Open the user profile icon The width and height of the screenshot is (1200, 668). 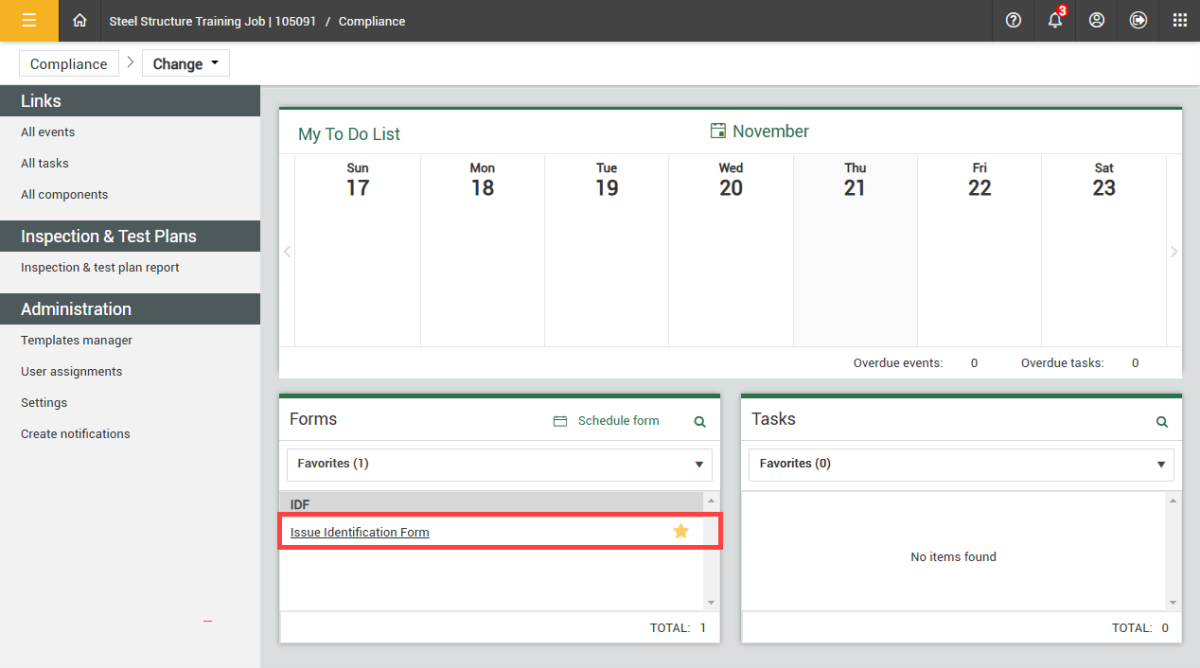pyautogui.click(x=1097, y=20)
